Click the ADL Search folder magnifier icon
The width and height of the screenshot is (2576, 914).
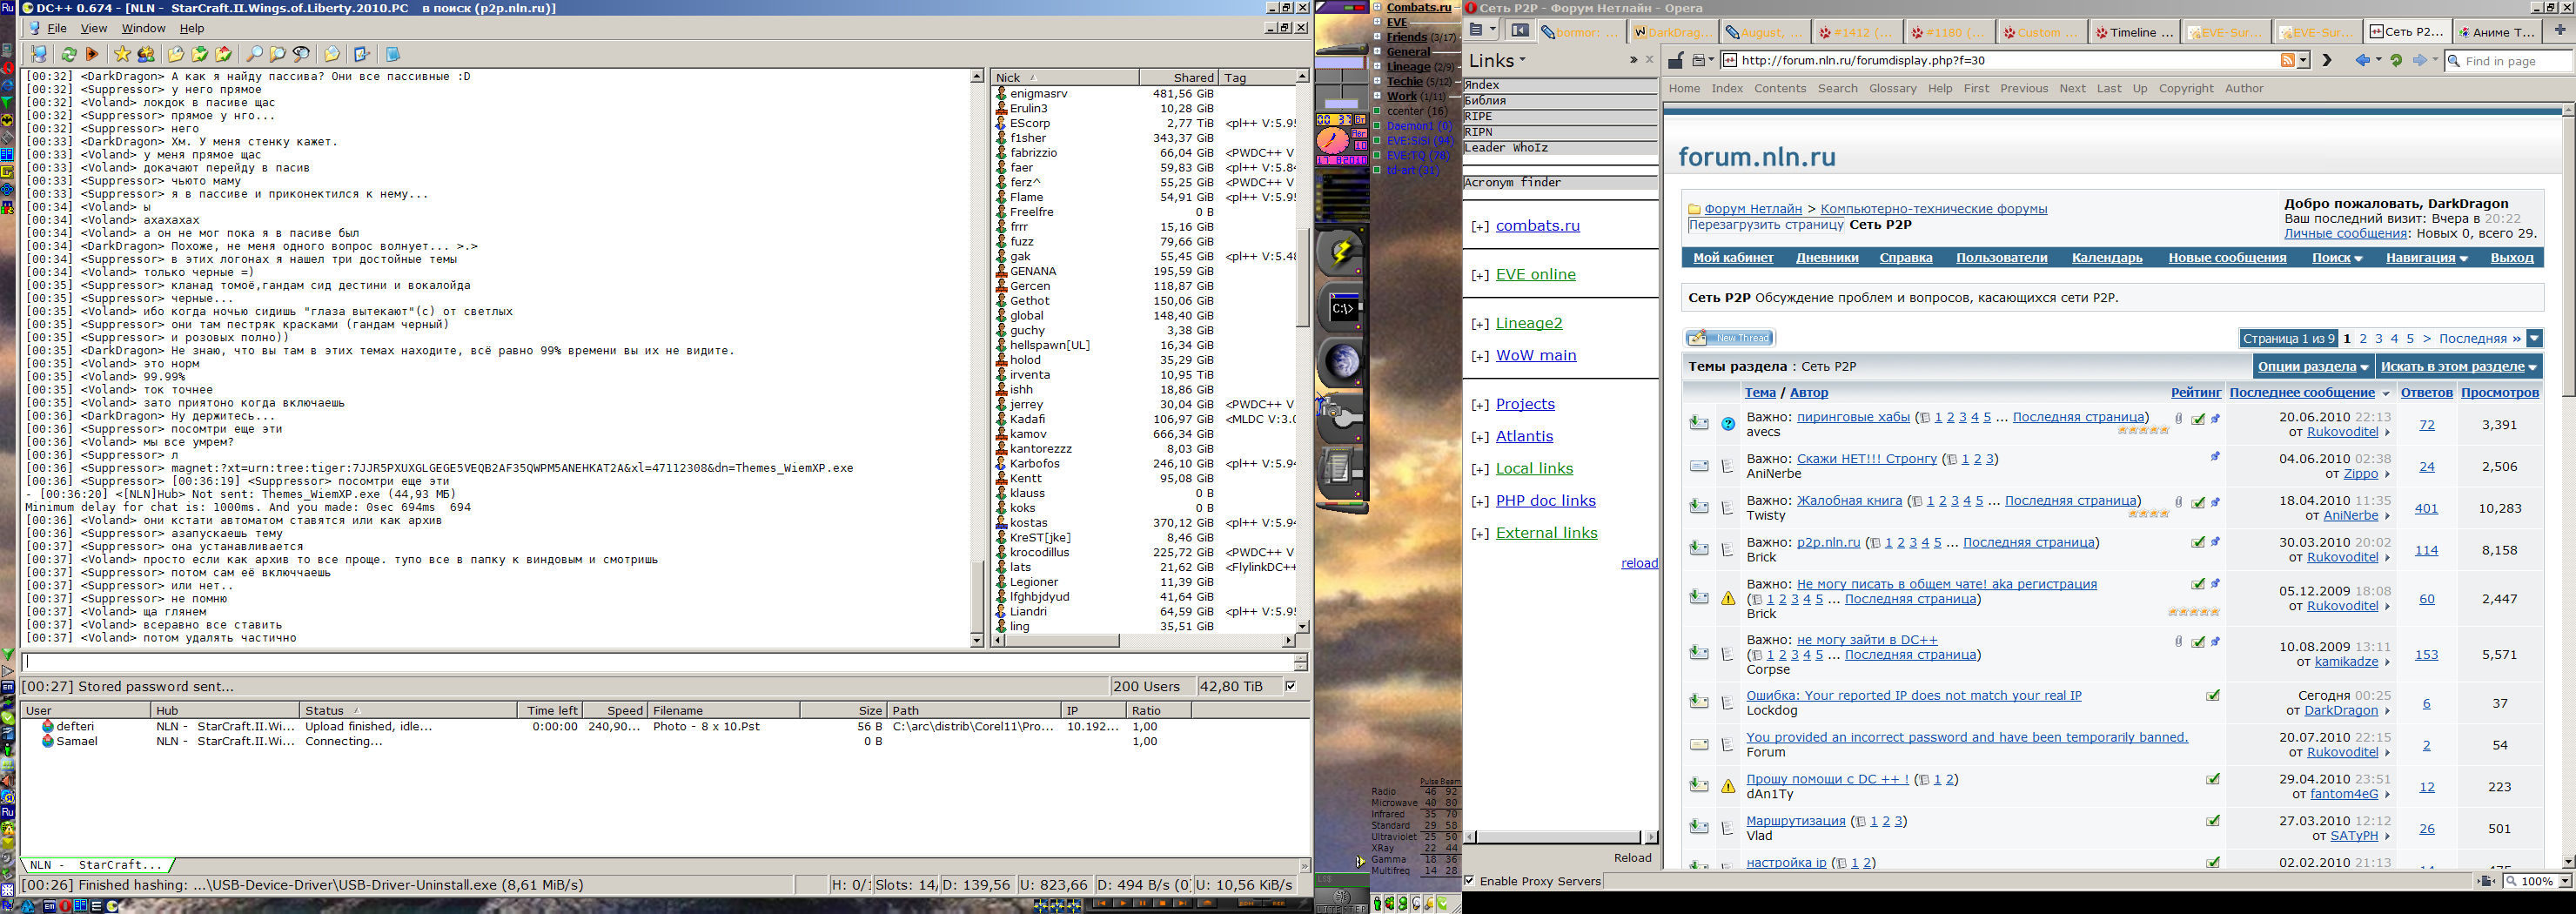[278, 54]
